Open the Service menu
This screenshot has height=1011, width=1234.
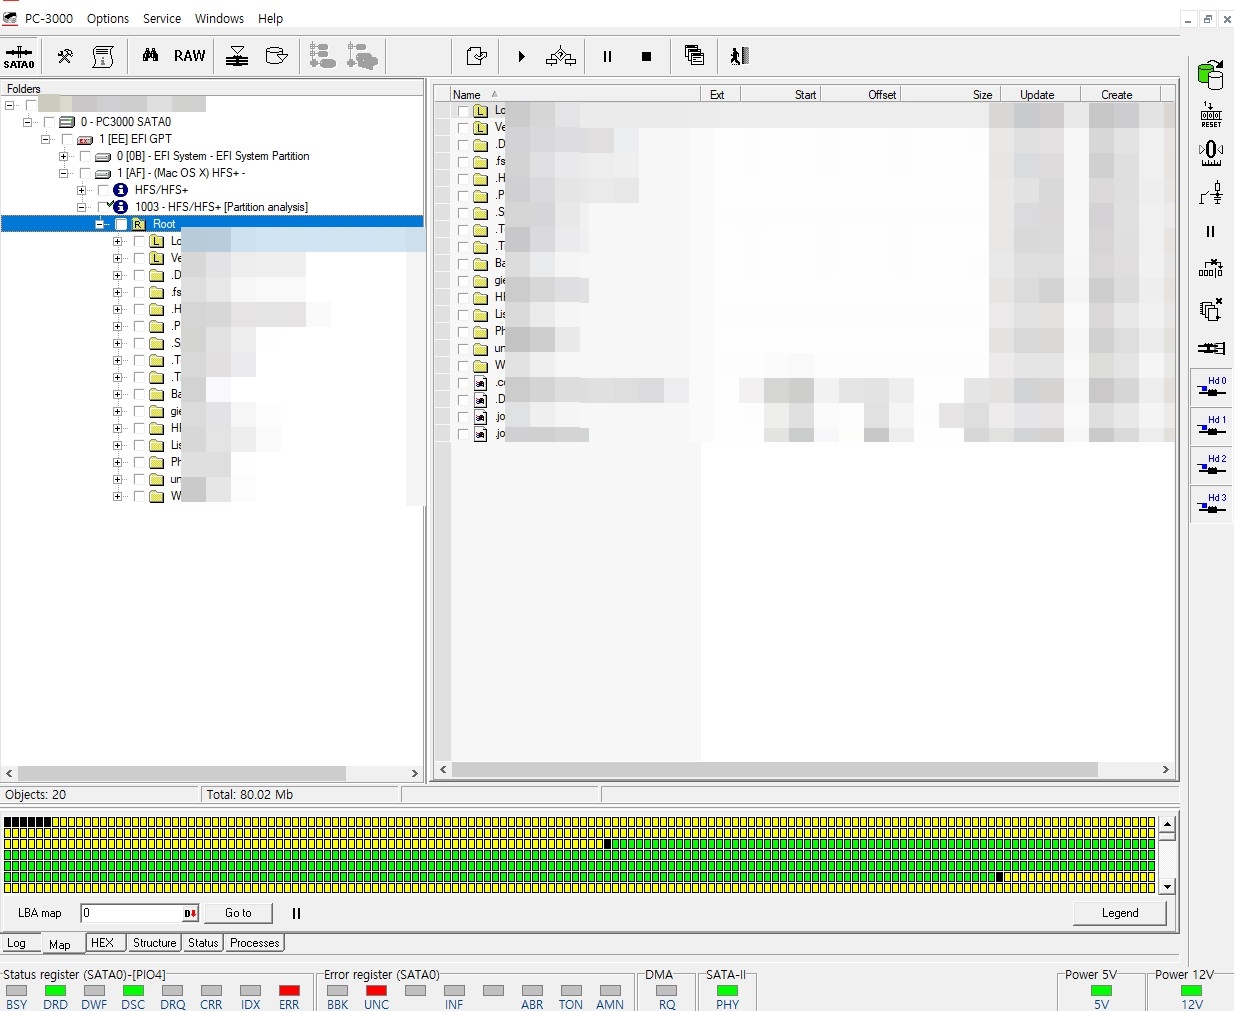[162, 19]
